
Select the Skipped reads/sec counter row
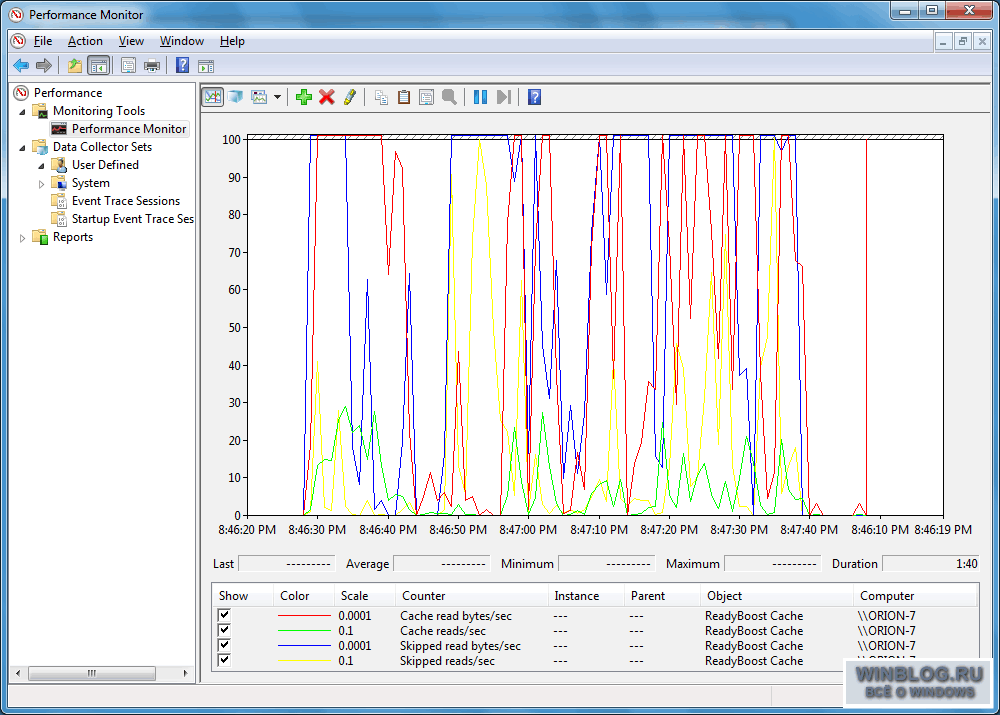[594, 661]
